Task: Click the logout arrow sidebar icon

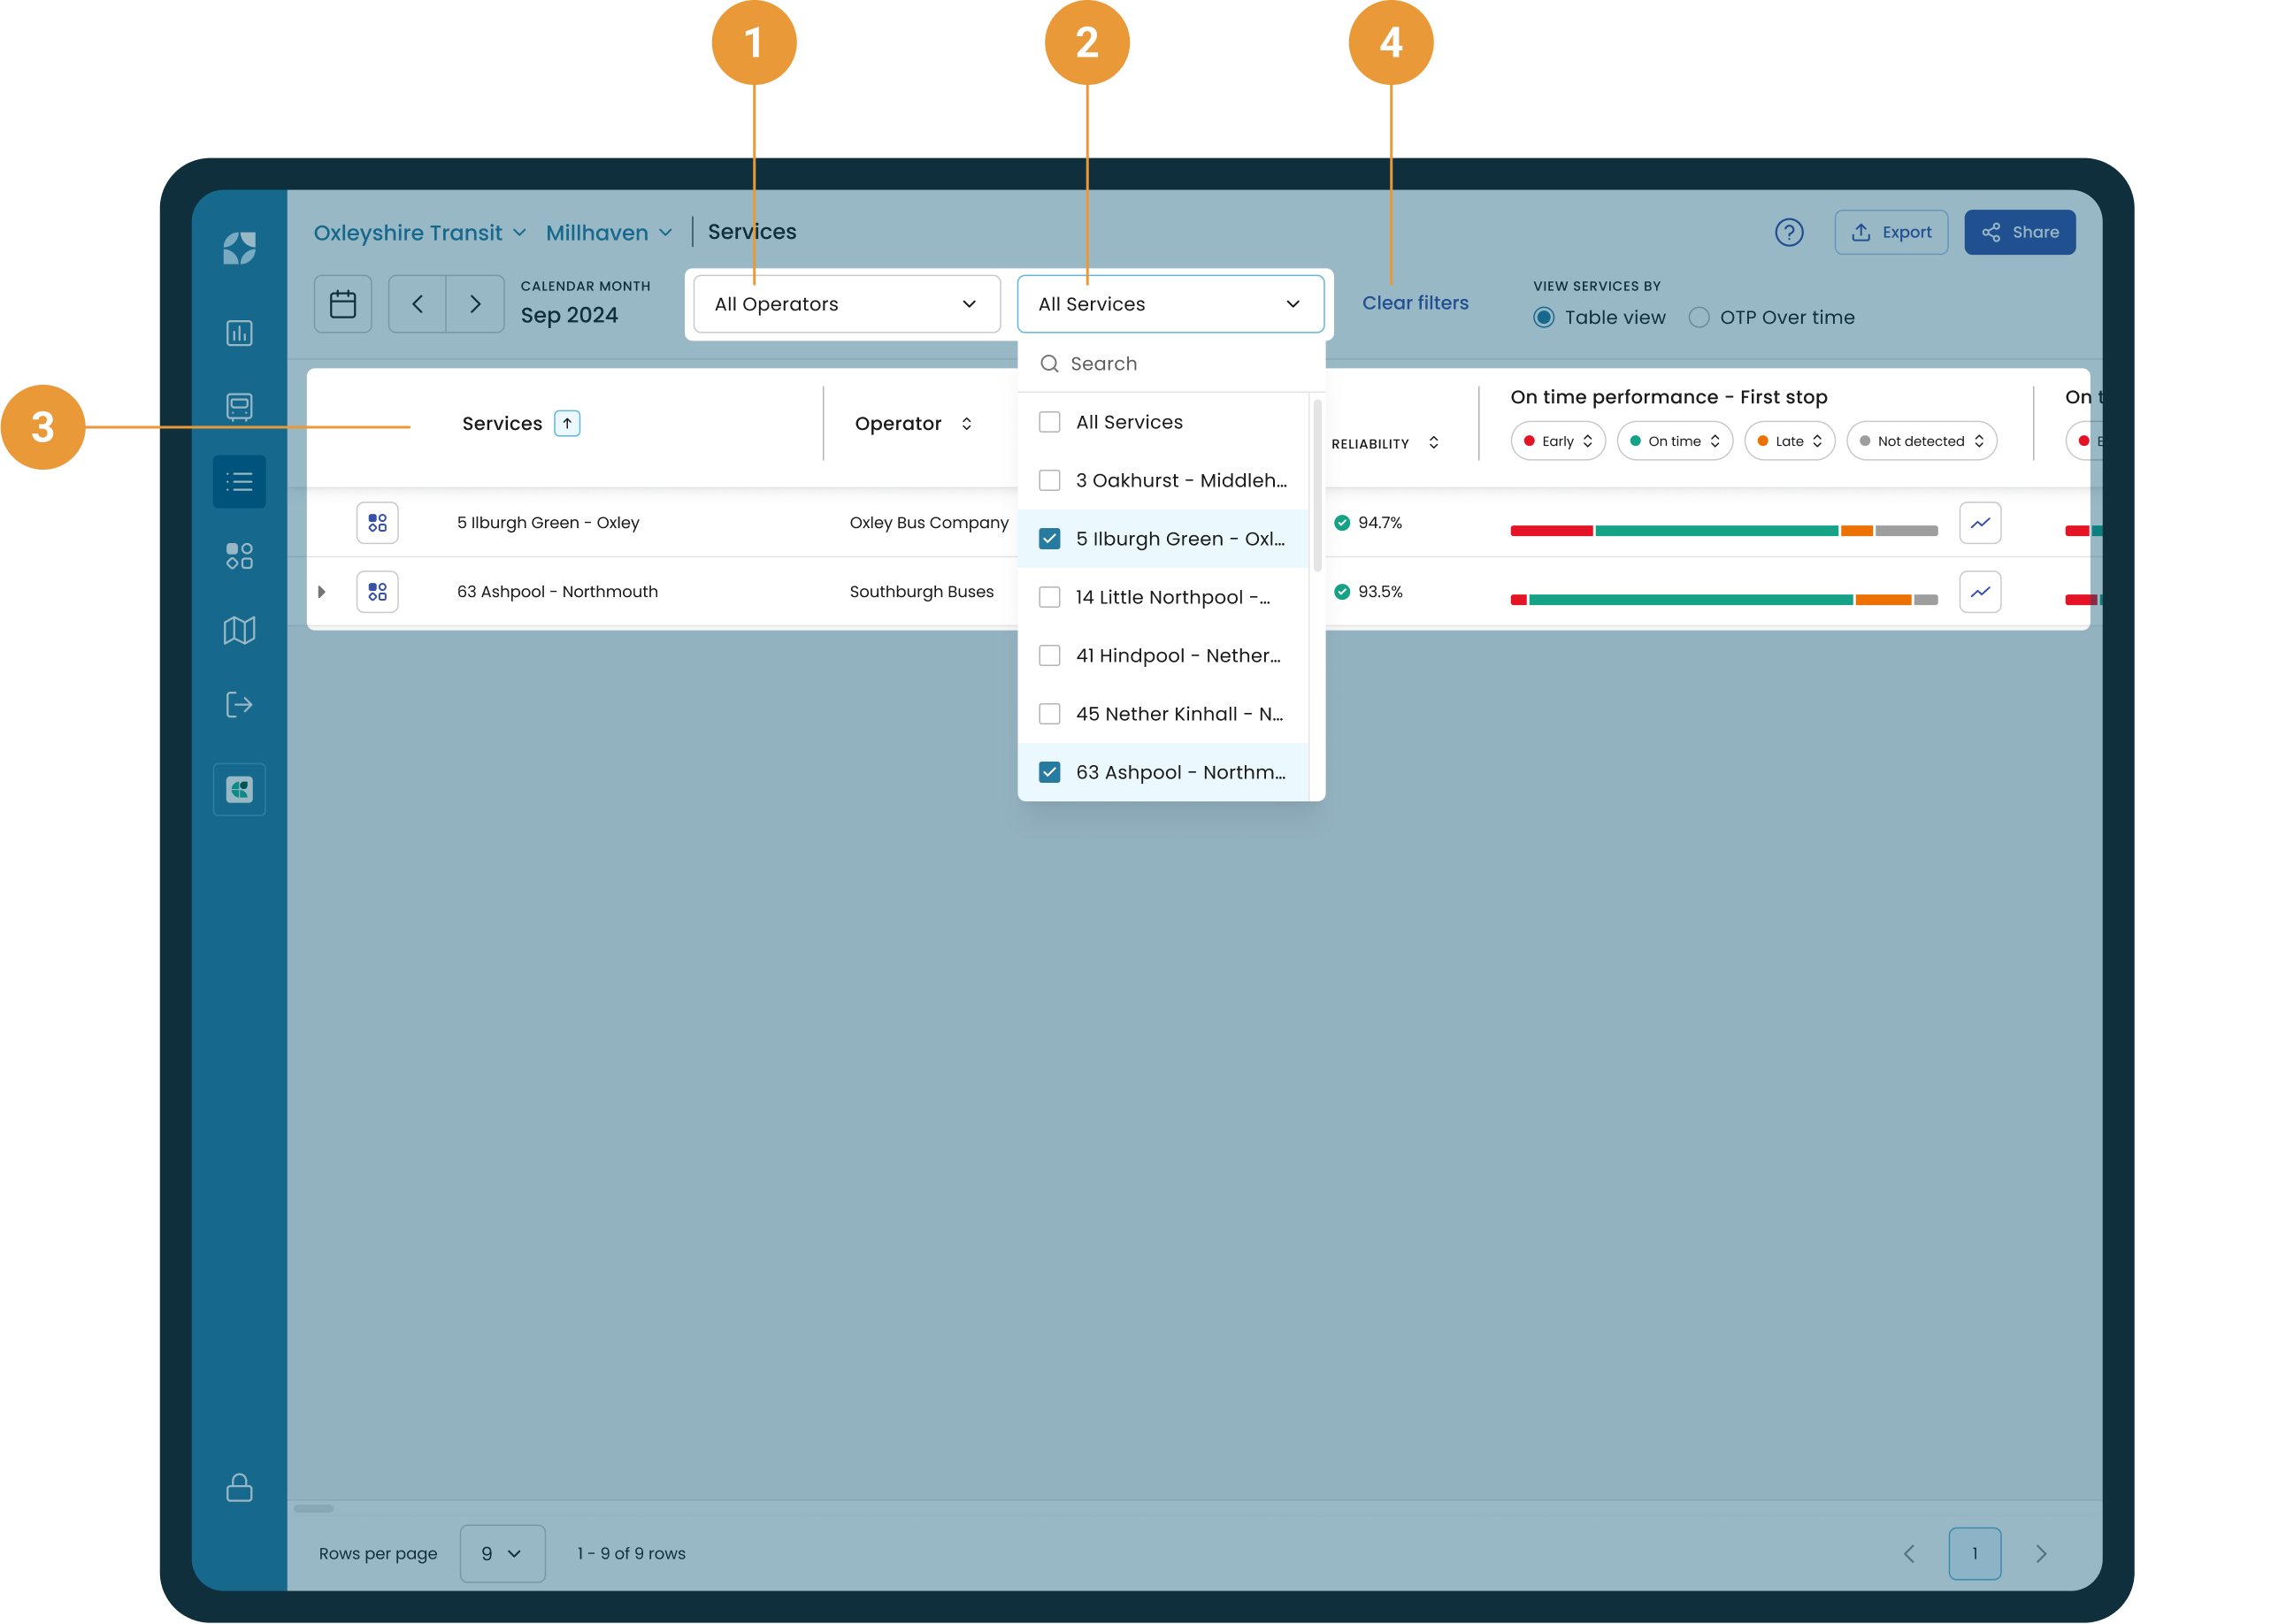Action: tap(239, 705)
